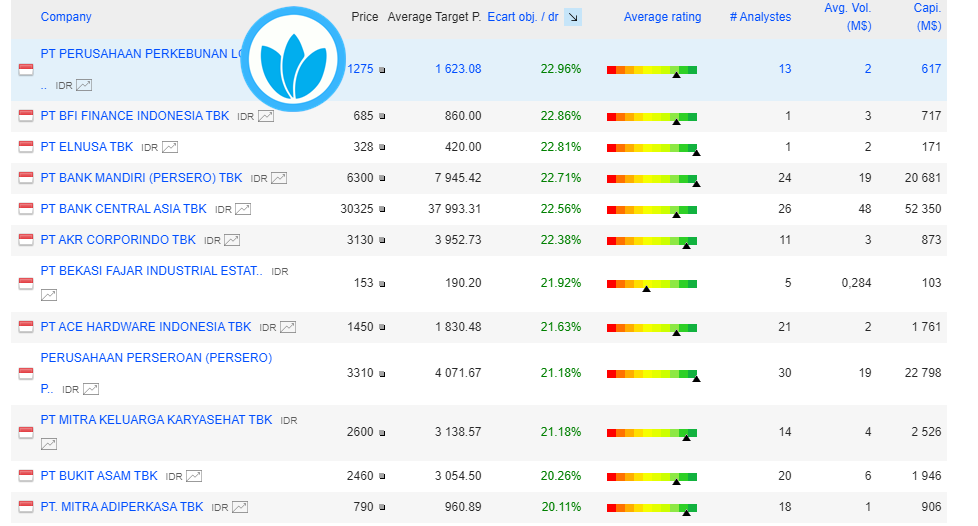Image resolution: width=978 pixels, height=526 pixels.
Task: Click the small icon next to price 30325
Action: (x=382, y=210)
